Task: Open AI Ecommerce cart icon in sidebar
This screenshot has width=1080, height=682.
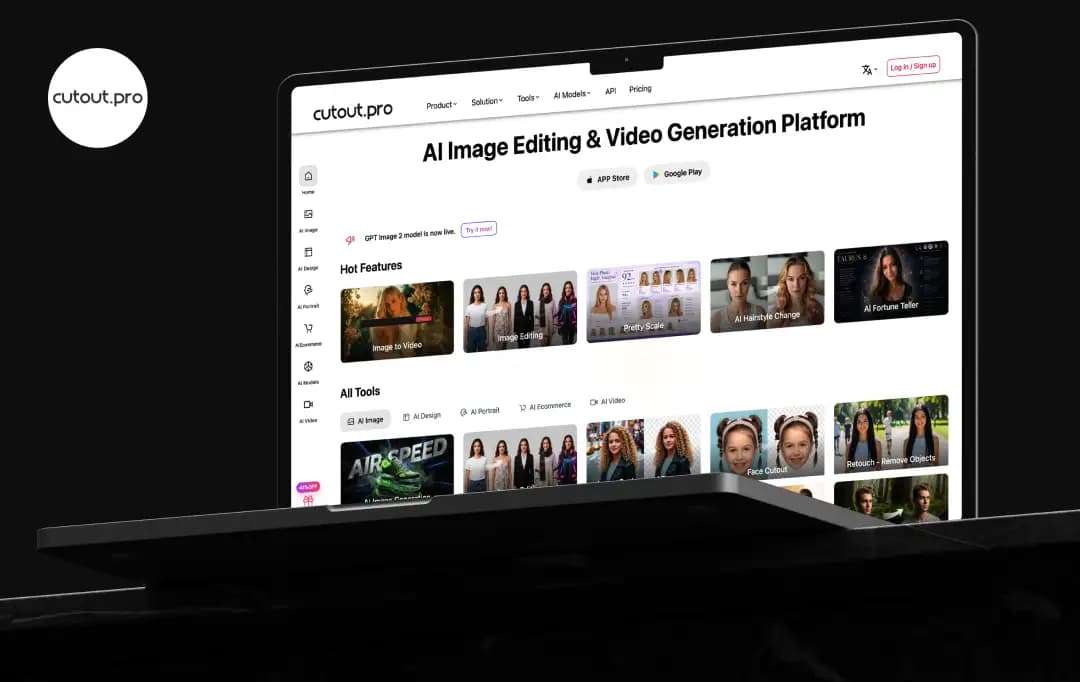Action: [308, 329]
